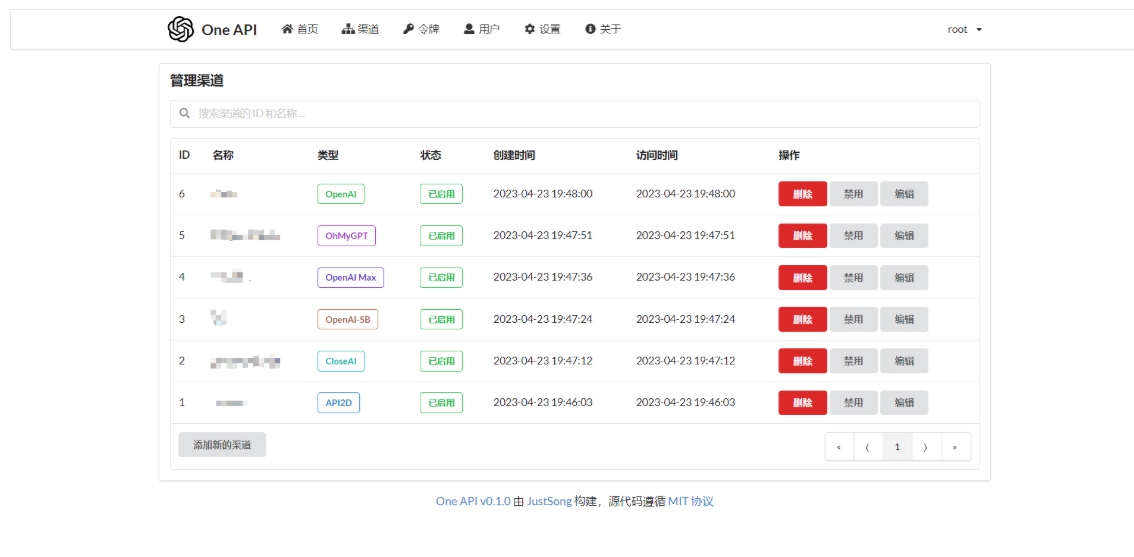Click the 创建时间 column header
This screenshot has width=1134, height=557.
coord(514,156)
